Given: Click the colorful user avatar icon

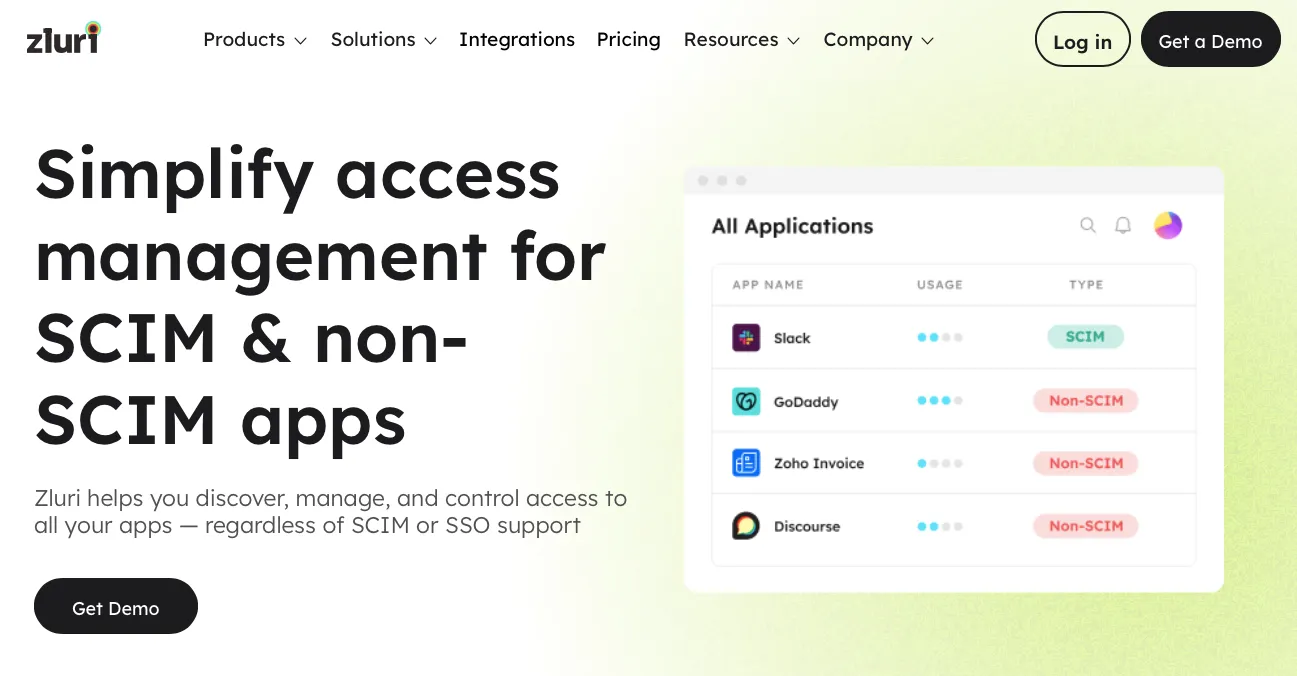Looking at the screenshot, I should pyautogui.click(x=1168, y=226).
